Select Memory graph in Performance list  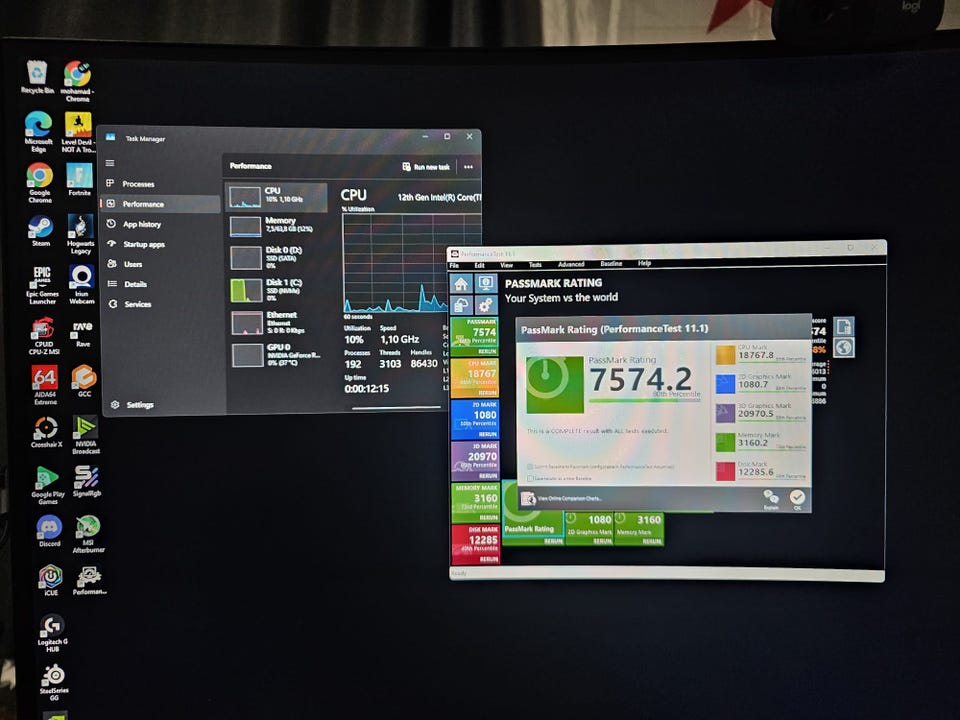276,226
